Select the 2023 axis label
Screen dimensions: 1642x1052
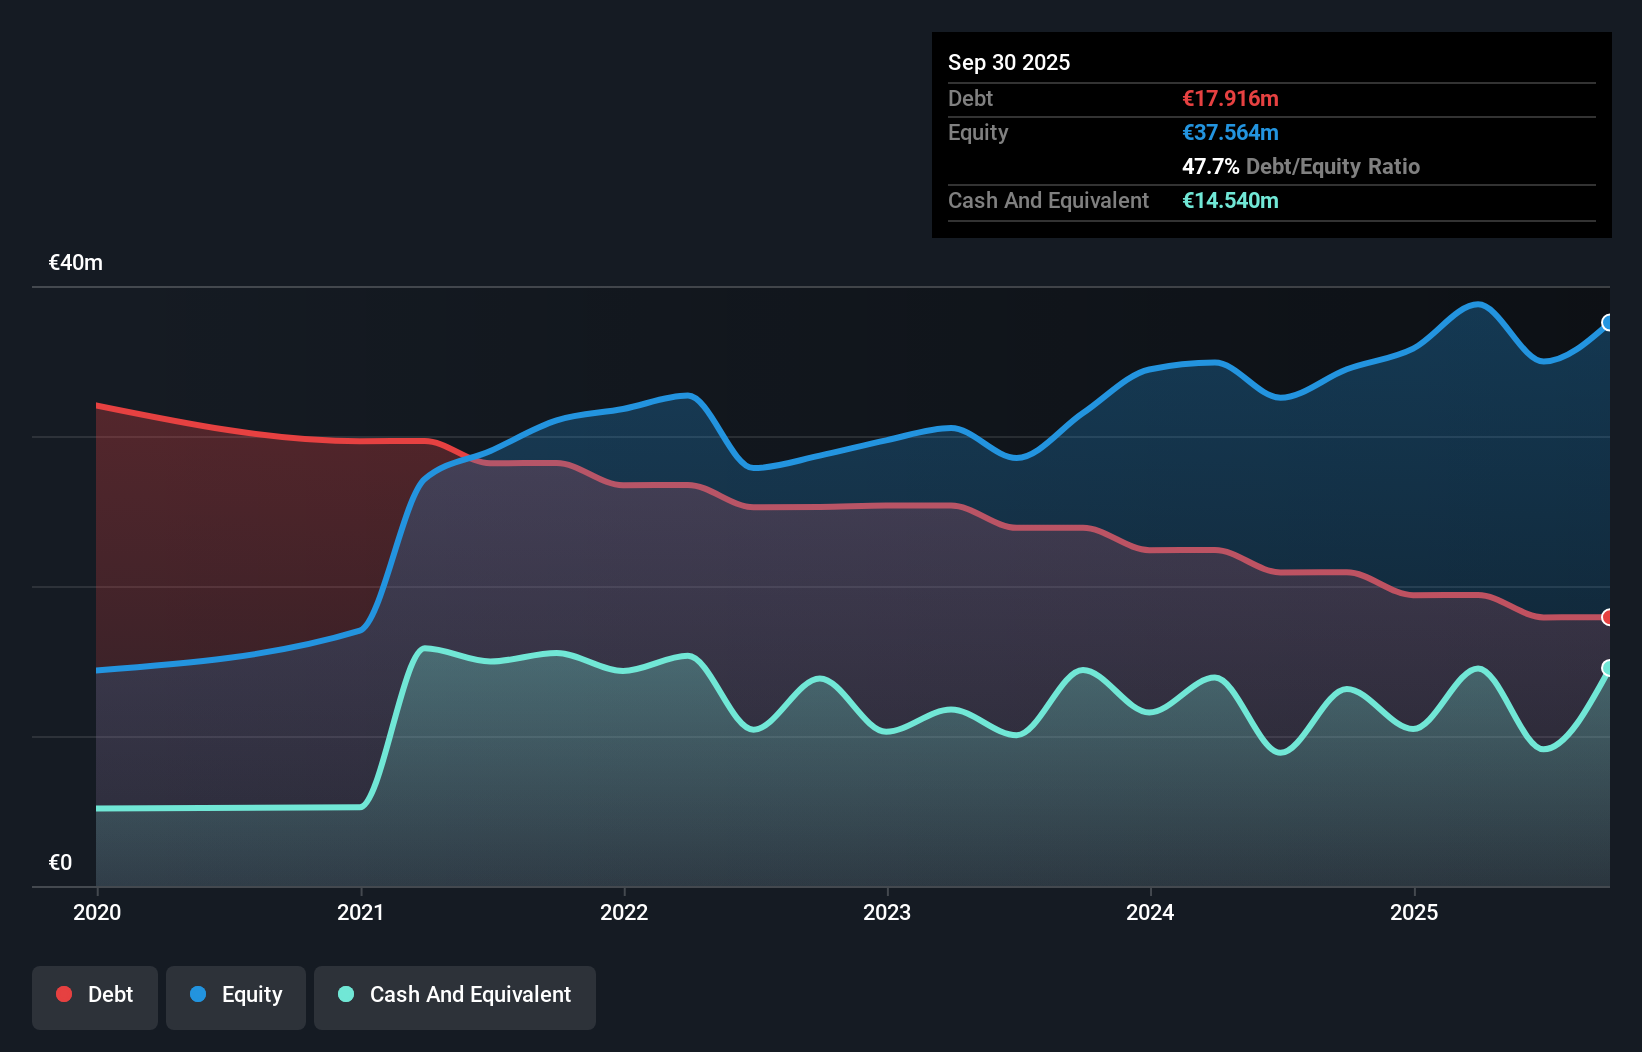pos(889,912)
